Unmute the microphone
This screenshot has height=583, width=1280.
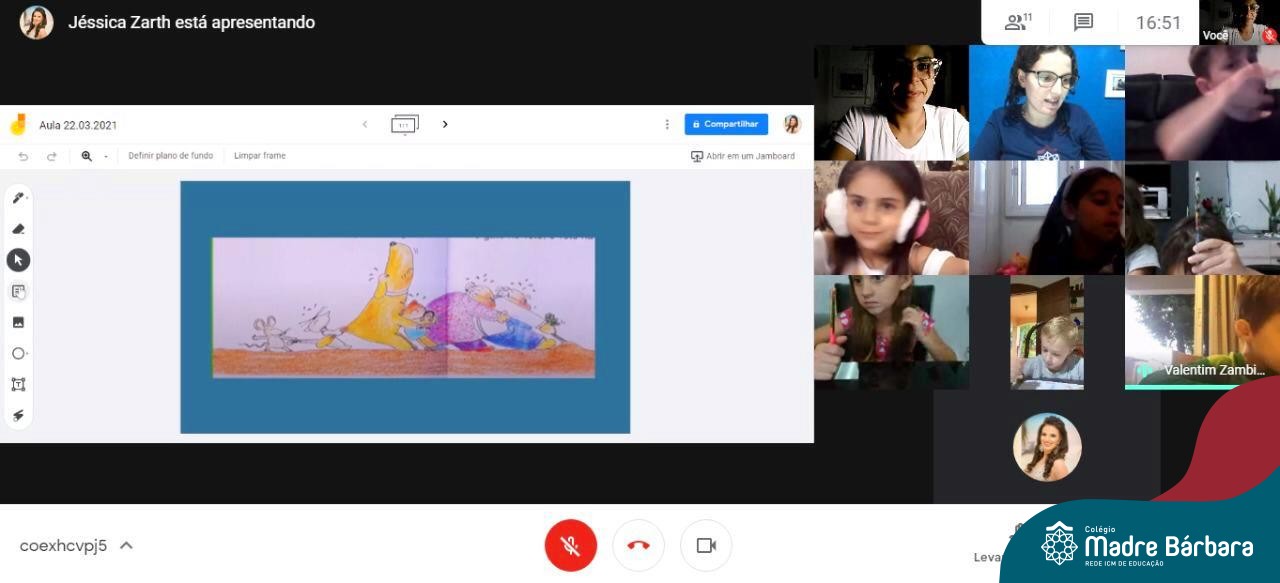click(570, 545)
